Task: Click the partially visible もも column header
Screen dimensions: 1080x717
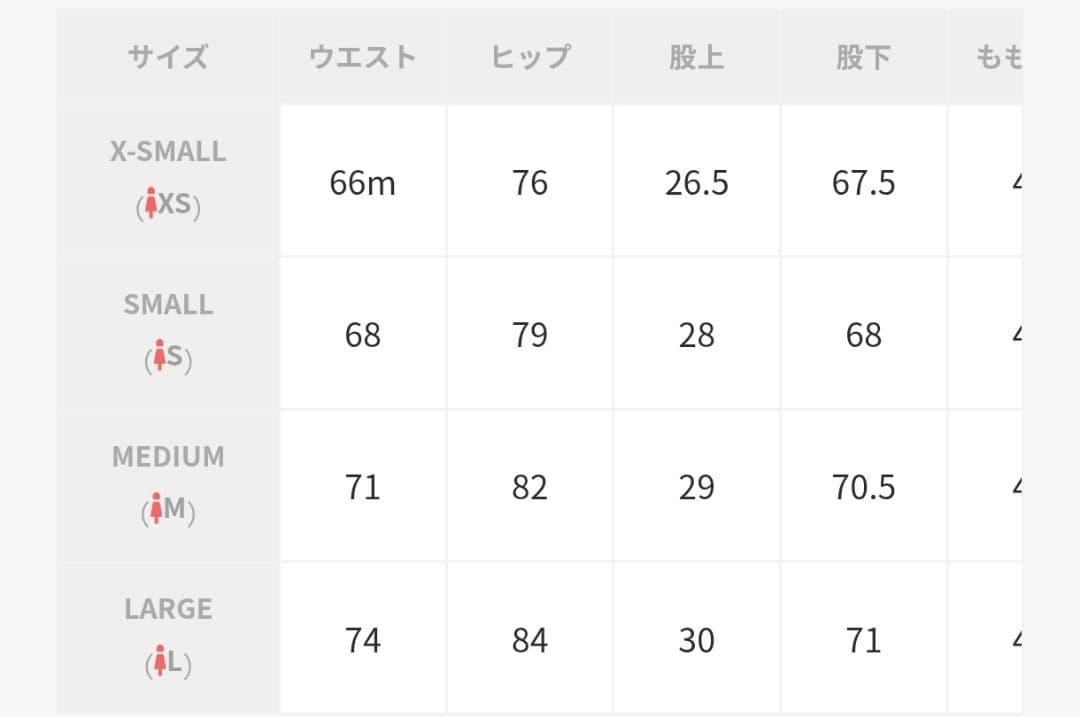Action: (998, 57)
